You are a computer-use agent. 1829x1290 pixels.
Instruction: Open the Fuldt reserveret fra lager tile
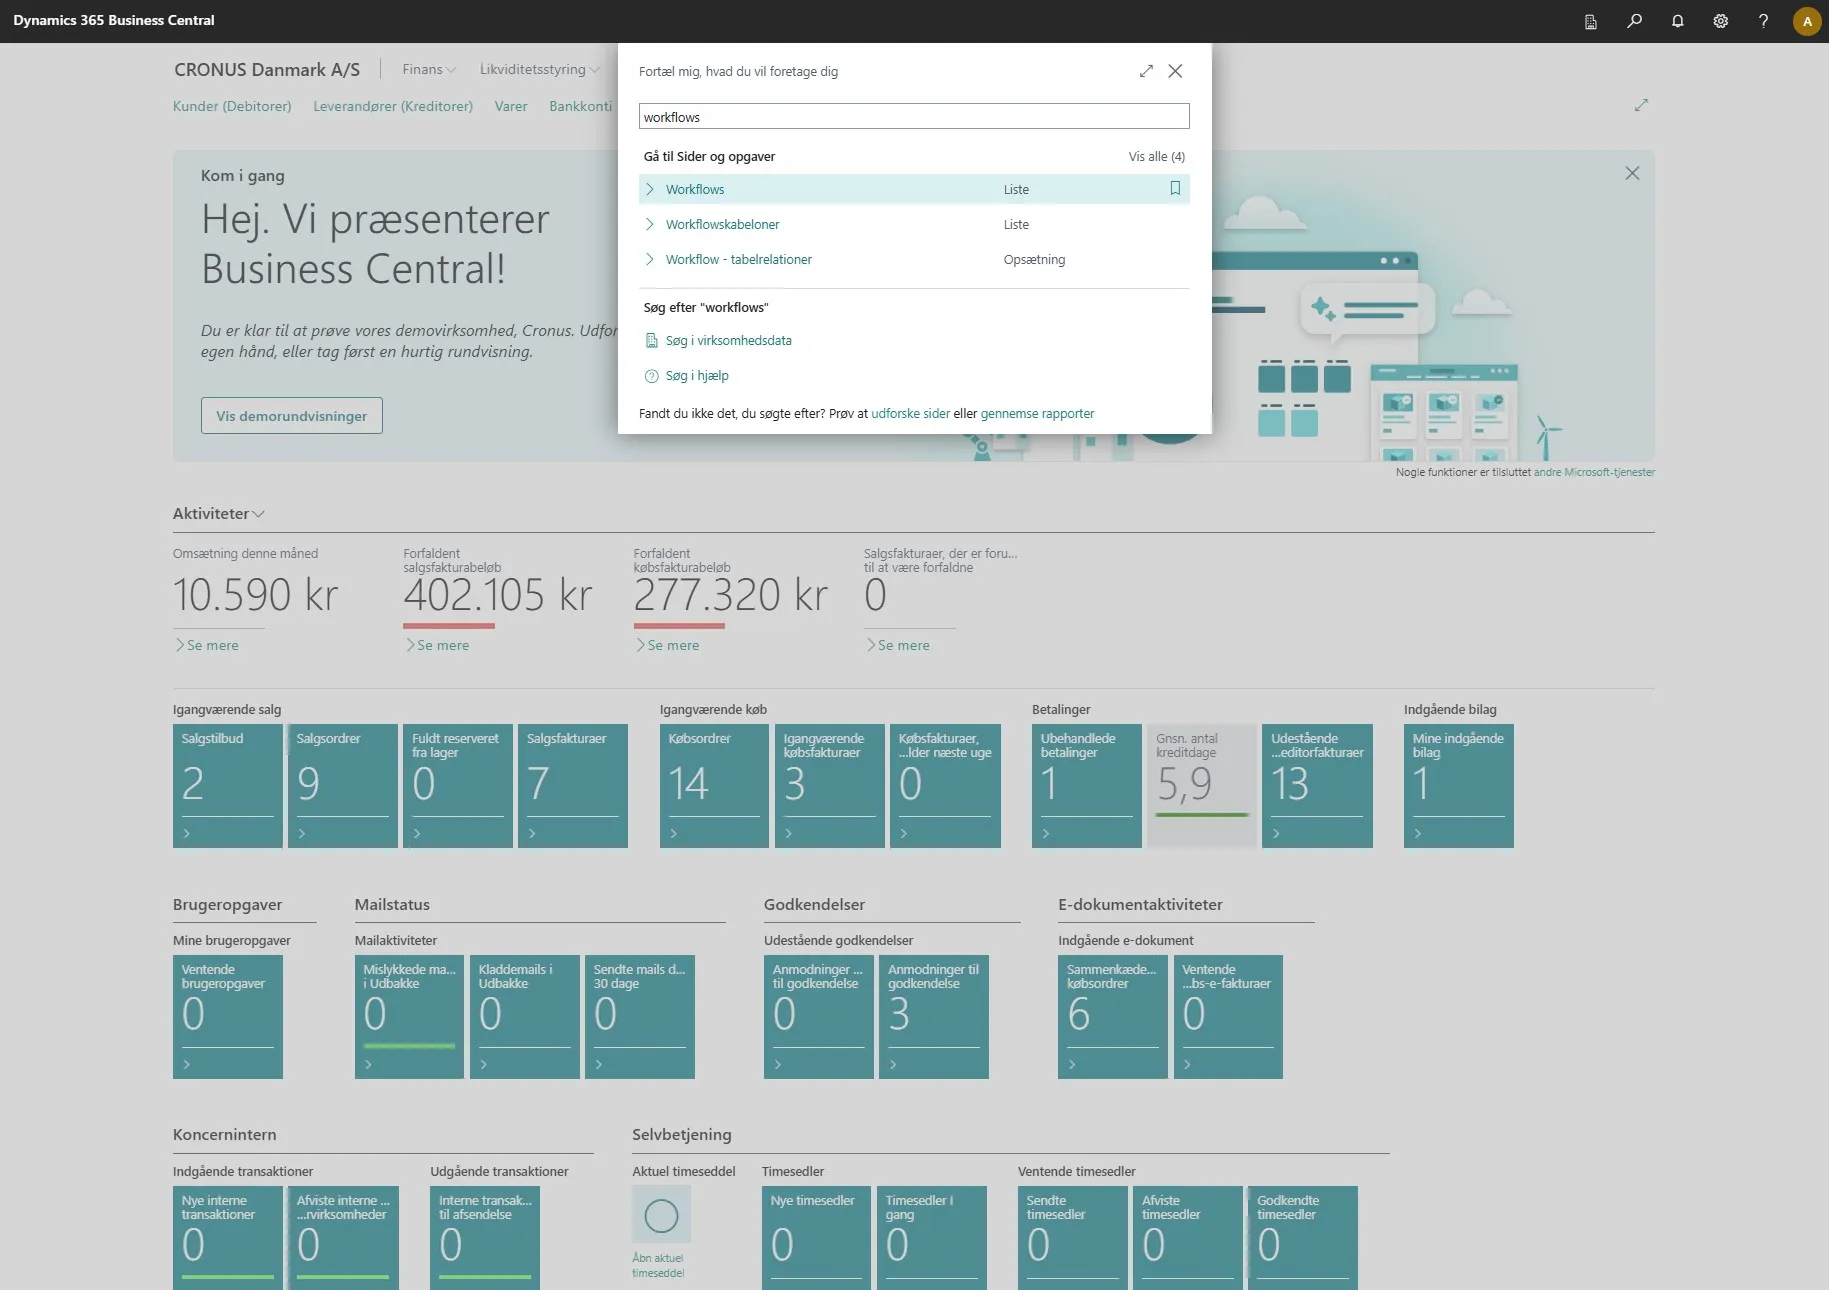click(x=458, y=786)
